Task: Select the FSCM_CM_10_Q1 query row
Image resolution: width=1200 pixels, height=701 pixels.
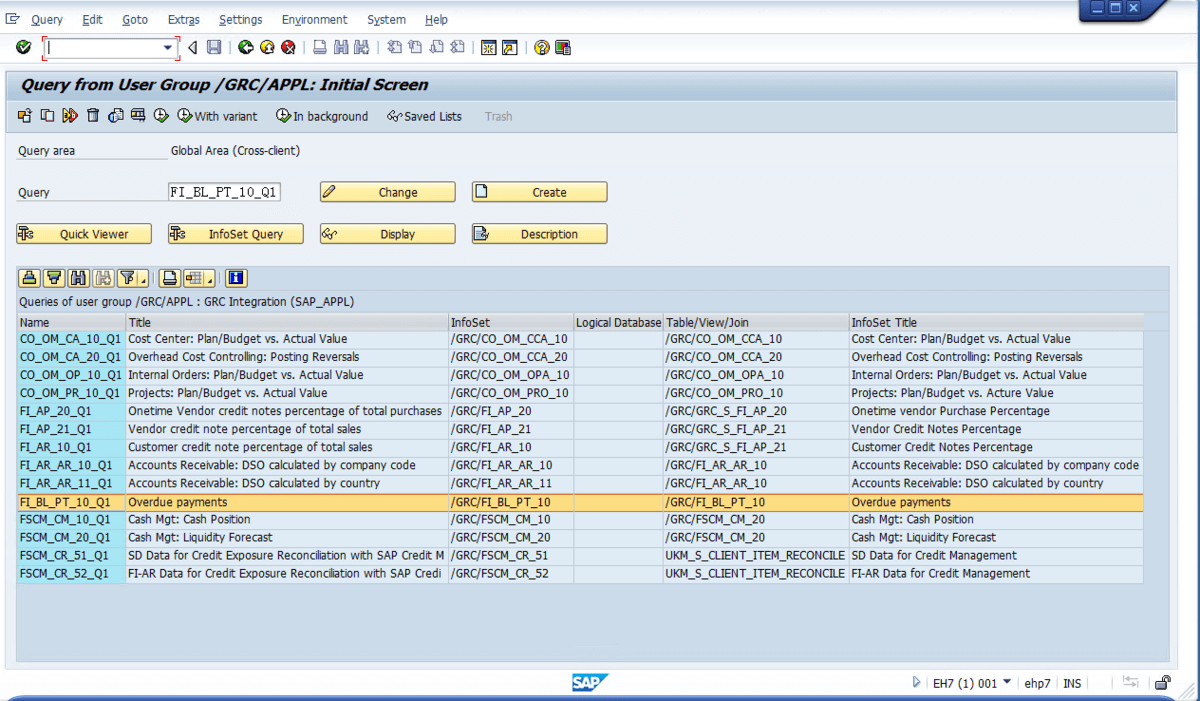Action: tap(580, 520)
